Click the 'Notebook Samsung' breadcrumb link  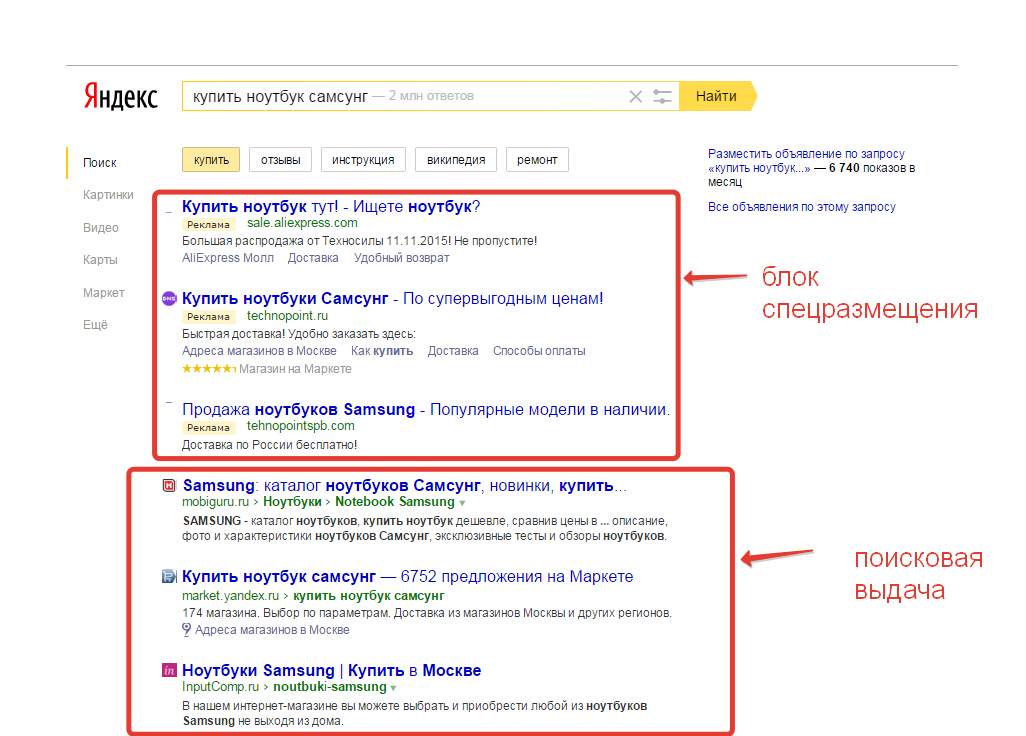point(395,502)
